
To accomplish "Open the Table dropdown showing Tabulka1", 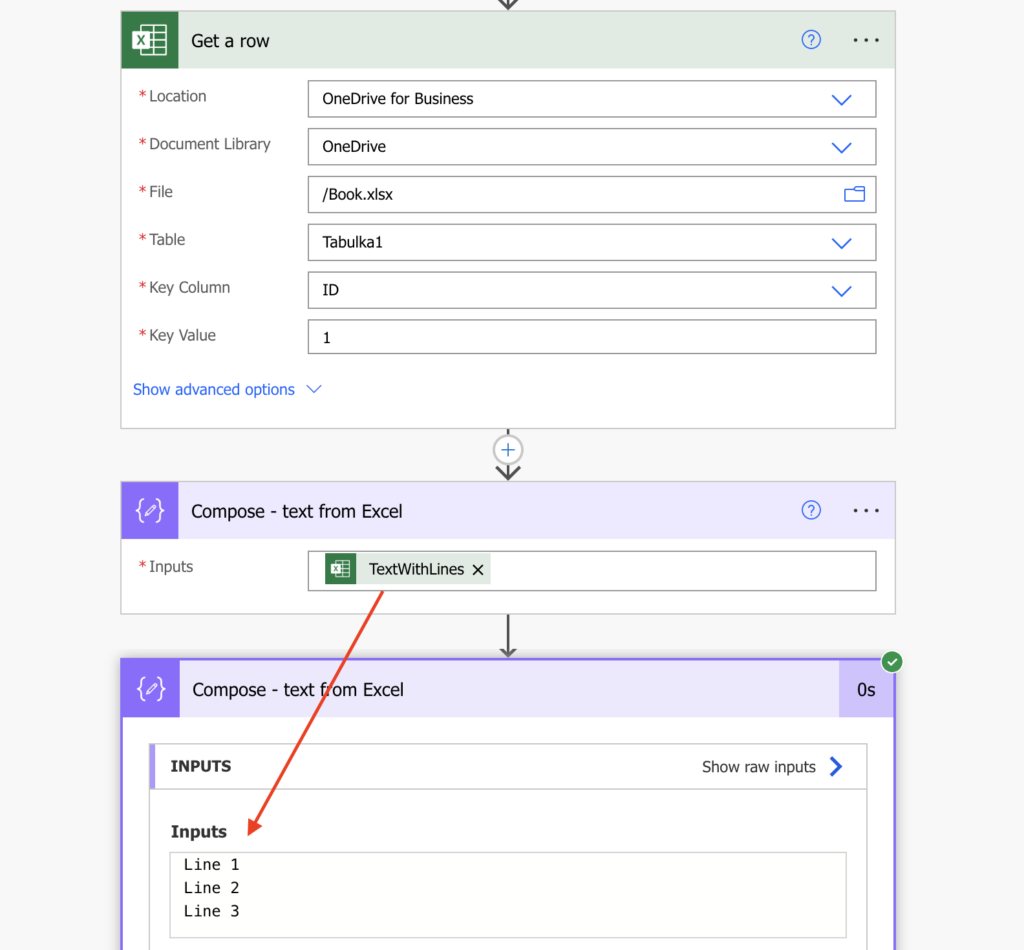I will tap(592, 242).
